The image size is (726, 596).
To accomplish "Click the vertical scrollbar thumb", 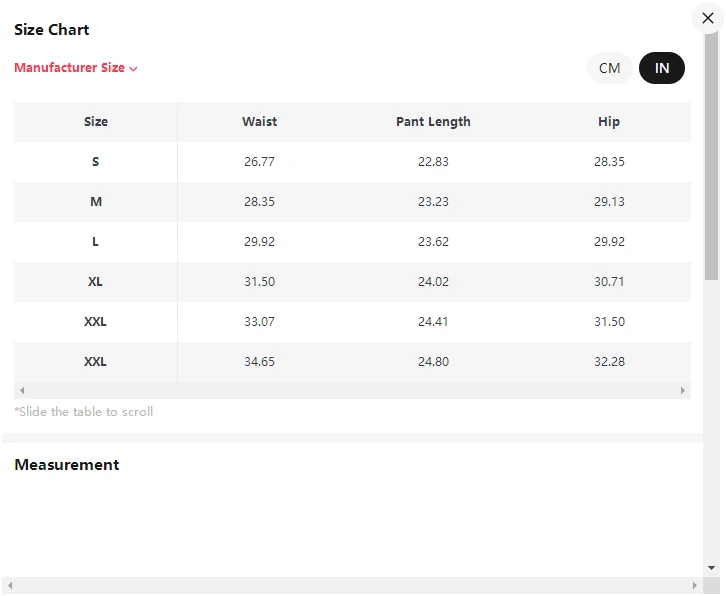I will (x=711, y=157).
